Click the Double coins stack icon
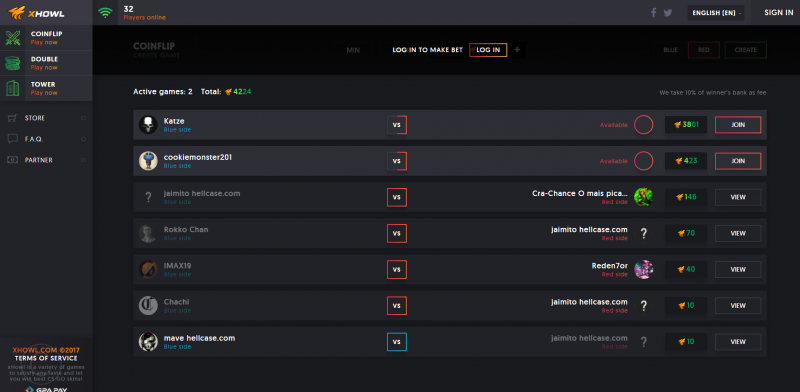 13,63
